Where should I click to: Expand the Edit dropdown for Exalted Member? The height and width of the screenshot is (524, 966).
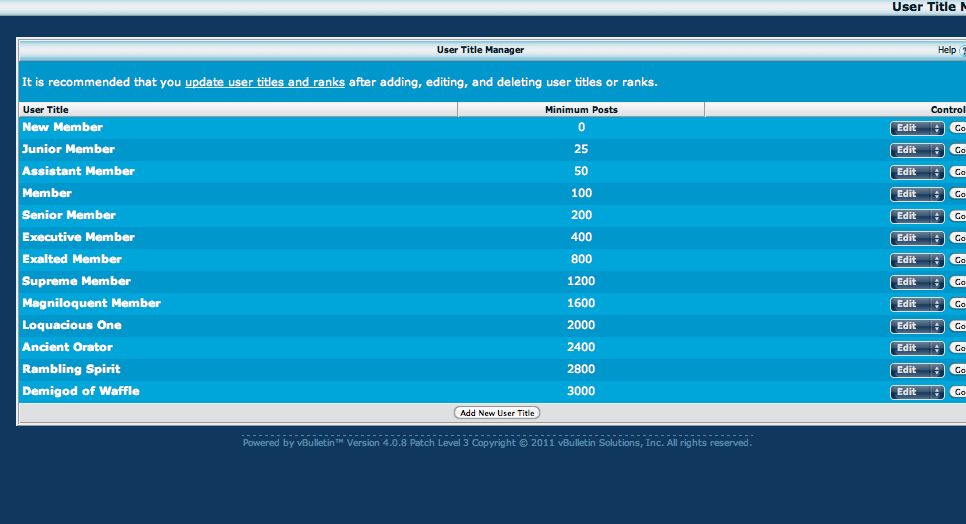(916, 260)
